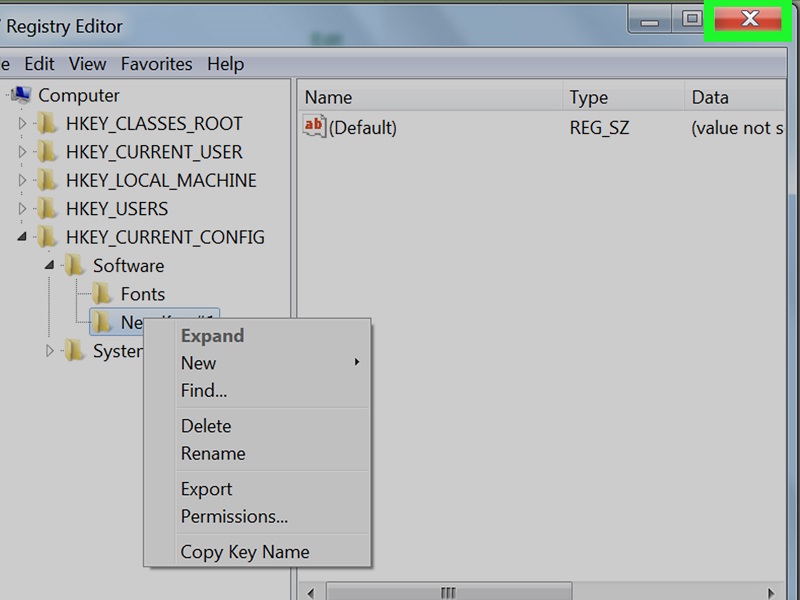Click the HKEY_USERS folder icon
Screen dimensions: 800x600
[x=47, y=209]
